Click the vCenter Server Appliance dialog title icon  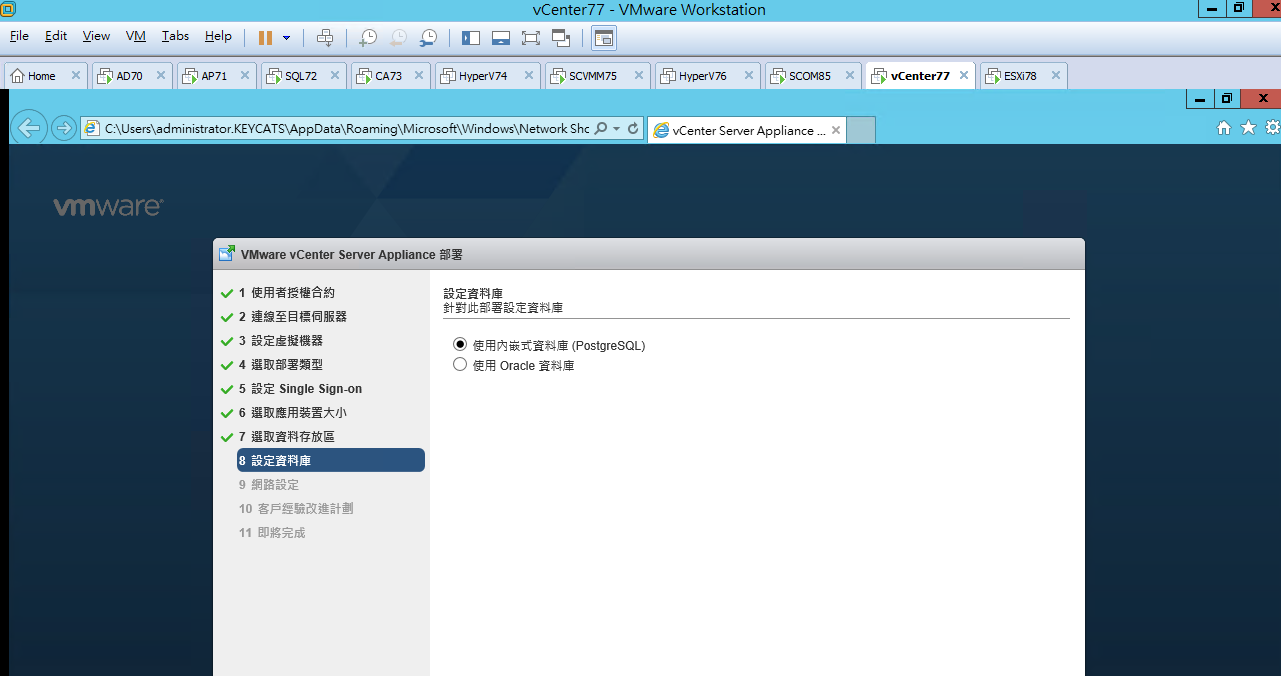227,254
